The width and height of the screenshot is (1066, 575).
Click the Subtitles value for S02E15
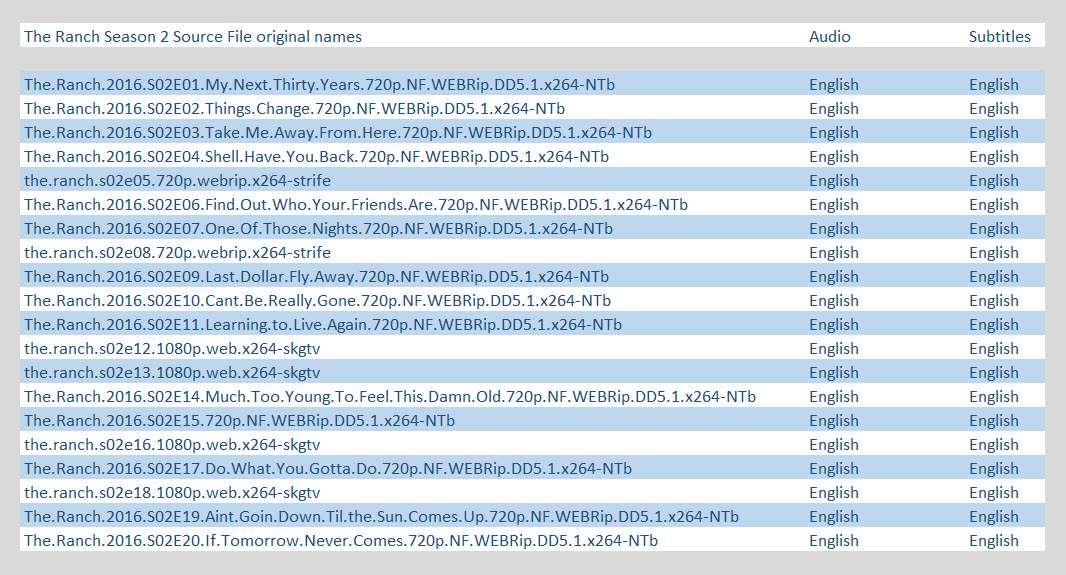(x=993, y=421)
